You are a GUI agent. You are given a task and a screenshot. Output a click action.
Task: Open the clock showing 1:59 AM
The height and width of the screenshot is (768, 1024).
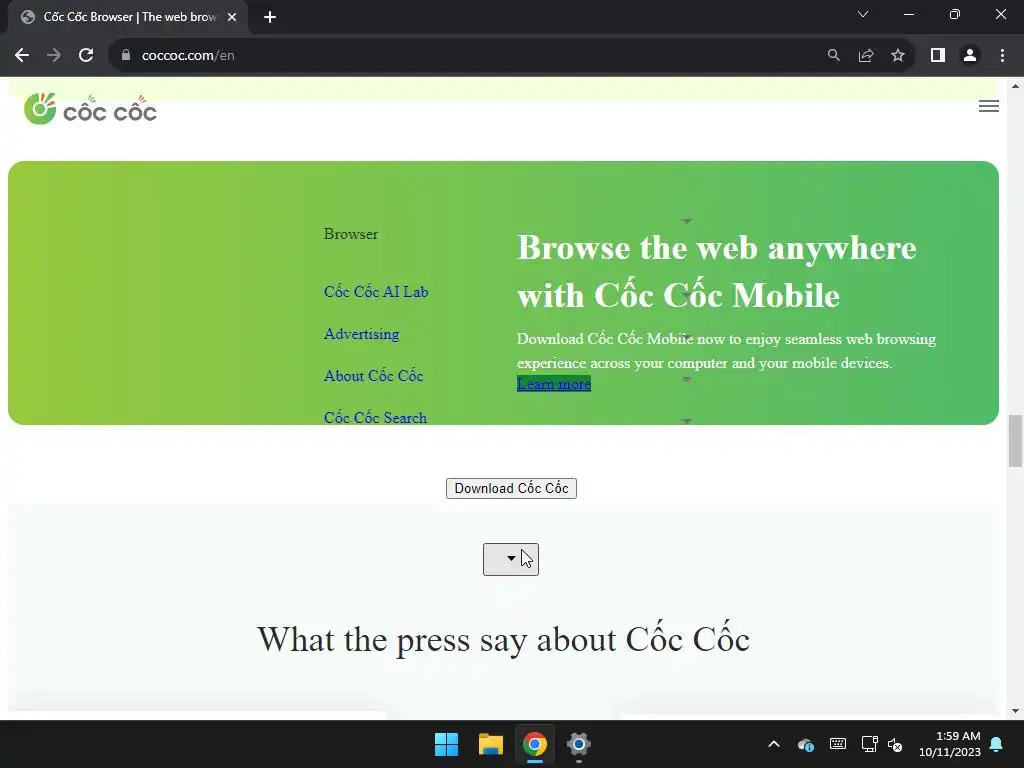(x=950, y=744)
